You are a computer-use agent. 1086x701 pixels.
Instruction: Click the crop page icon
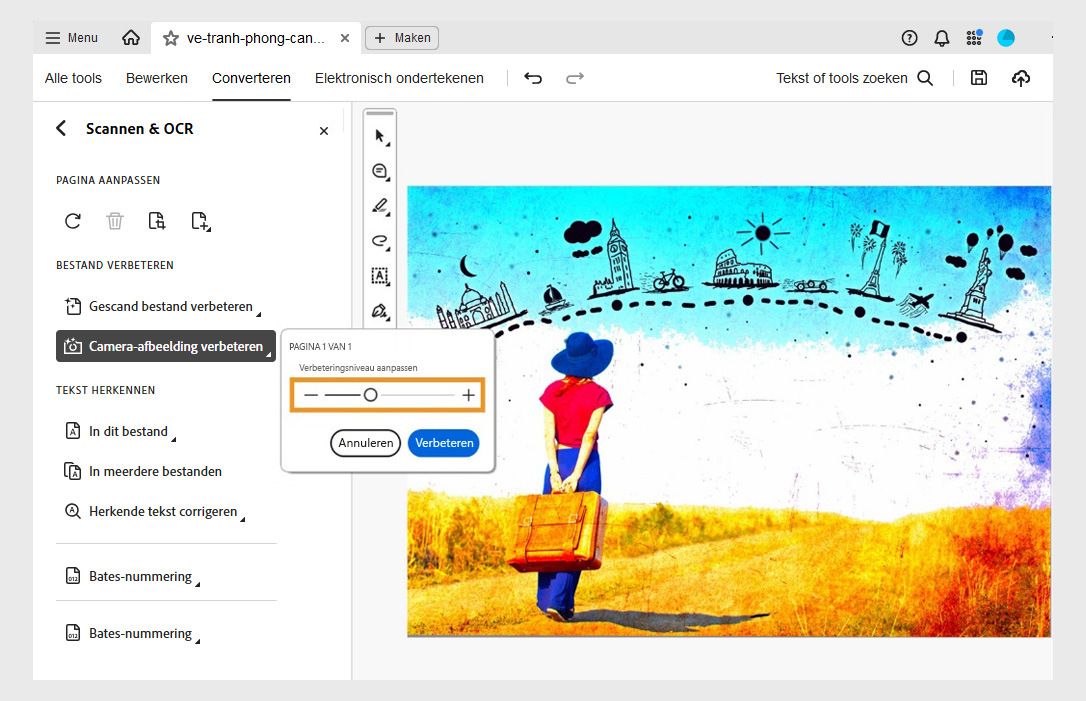pos(157,221)
